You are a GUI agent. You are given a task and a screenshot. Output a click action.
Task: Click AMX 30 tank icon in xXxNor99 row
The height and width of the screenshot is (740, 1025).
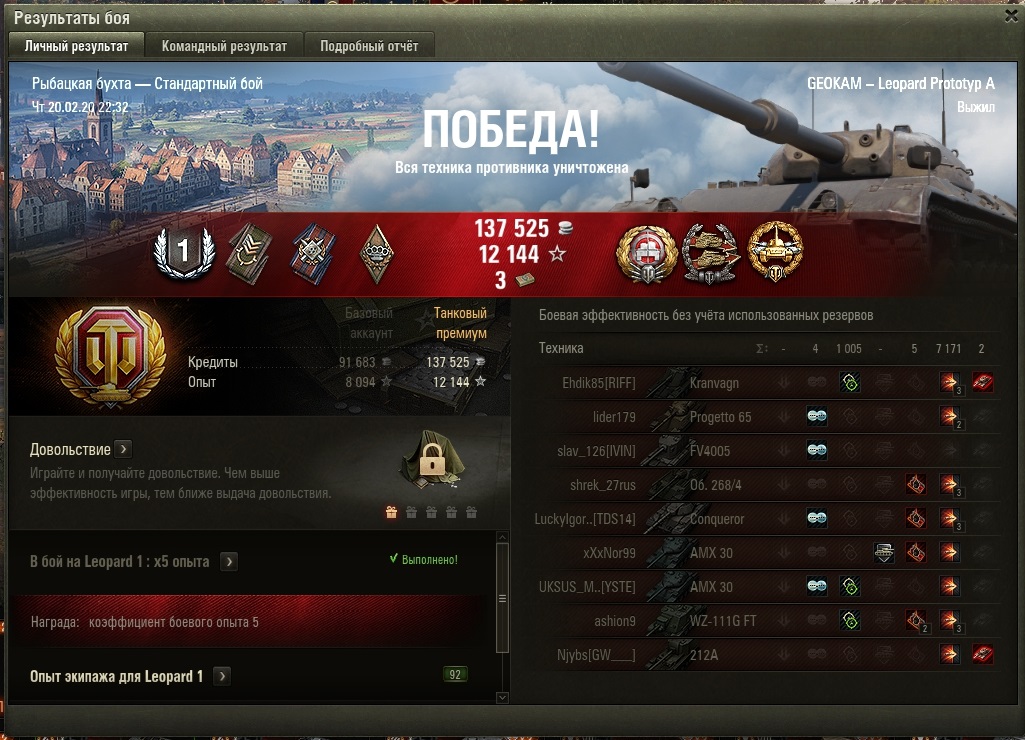[x=667, y=552]
